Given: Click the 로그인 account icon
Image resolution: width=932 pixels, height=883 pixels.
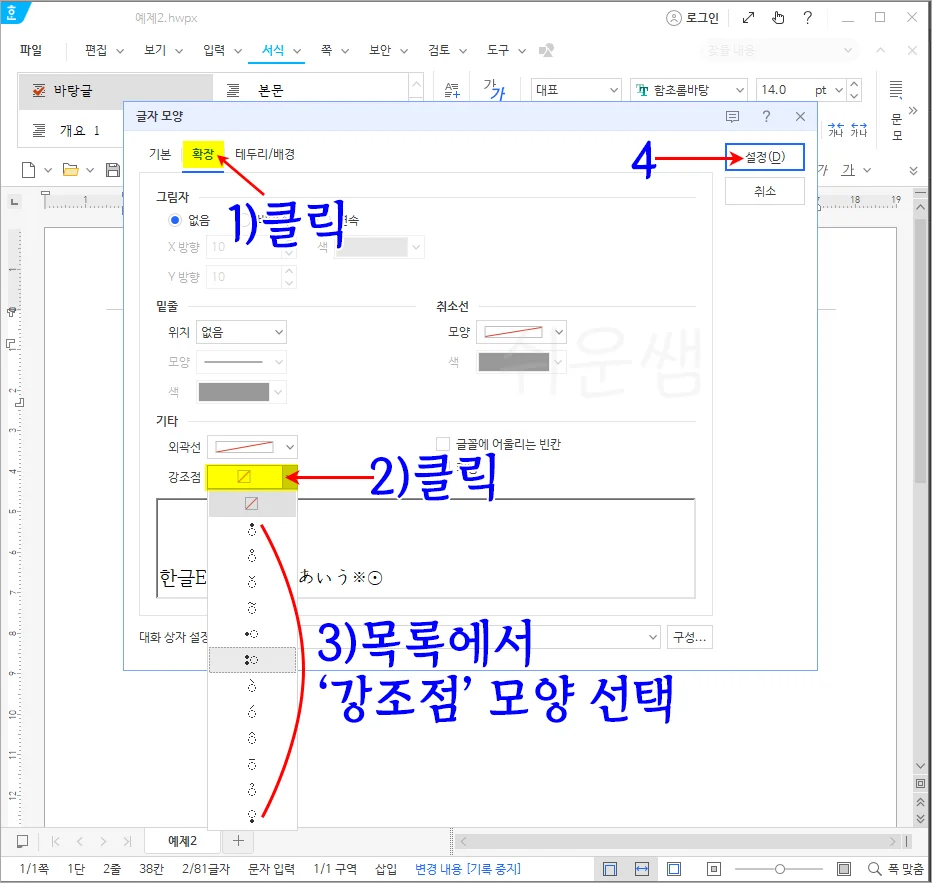Looking at the screenshot, I should coord(676,17).
